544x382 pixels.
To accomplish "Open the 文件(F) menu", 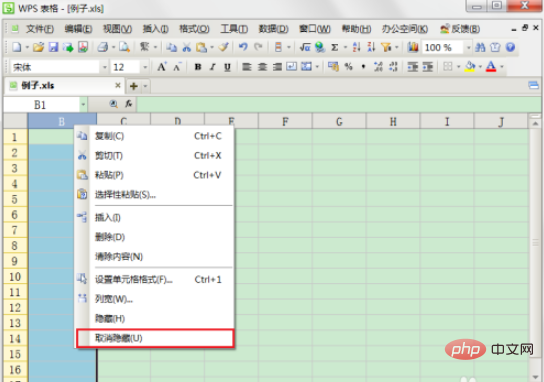I will click(x=40, y=29).
